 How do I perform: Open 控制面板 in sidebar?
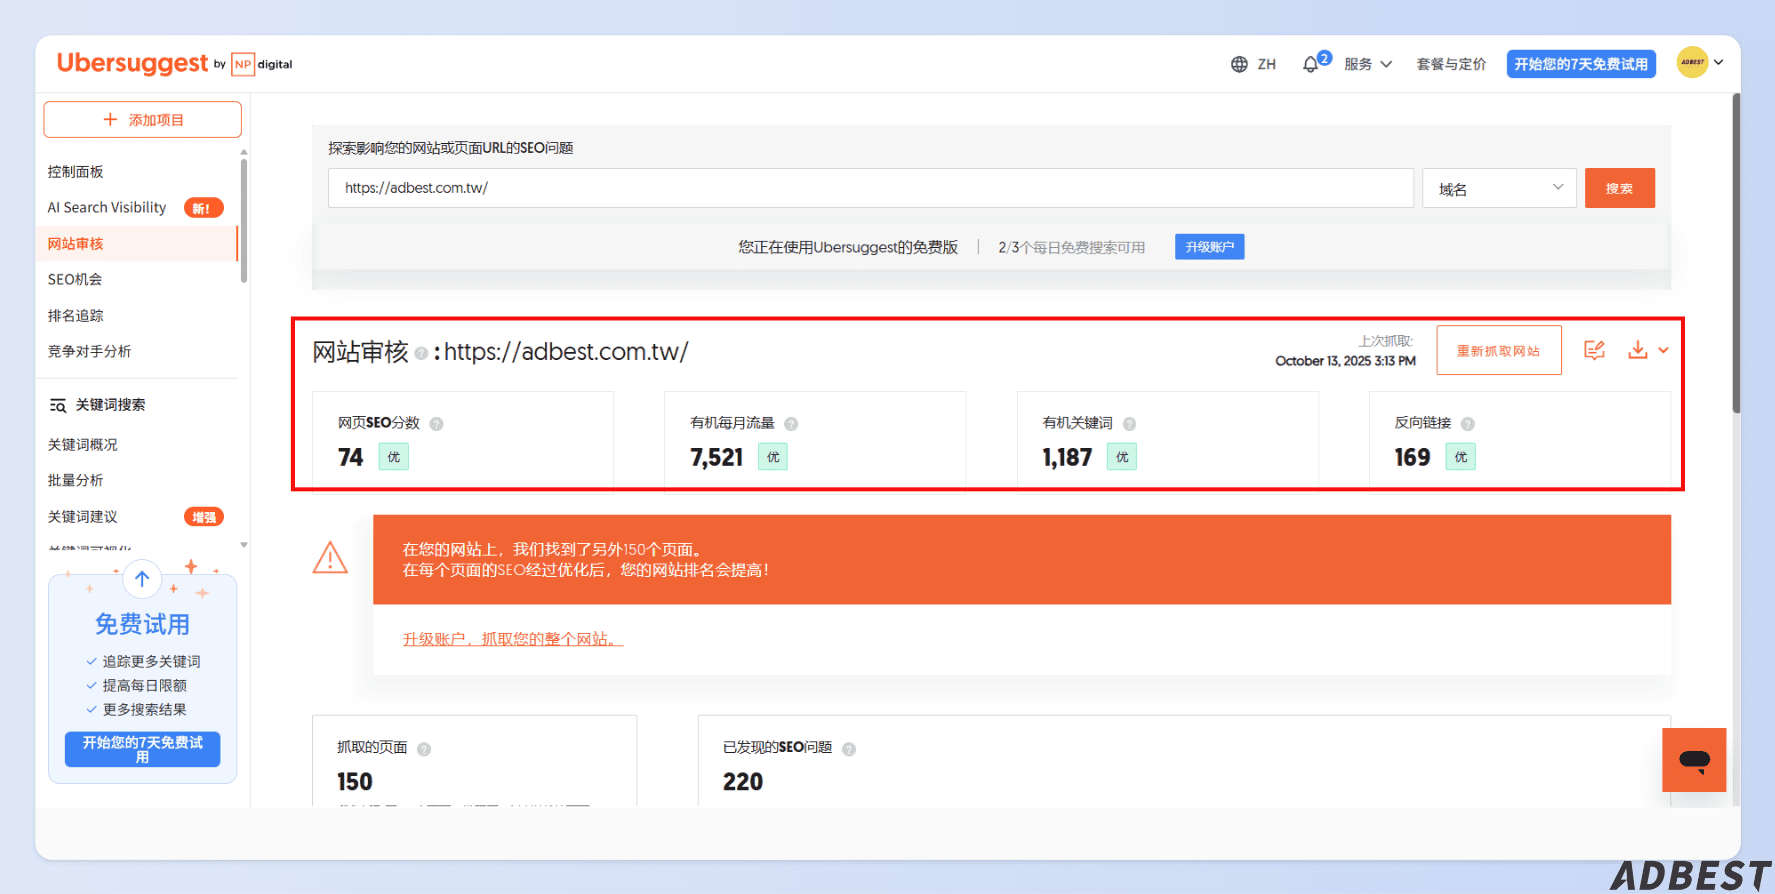point(76,172)
